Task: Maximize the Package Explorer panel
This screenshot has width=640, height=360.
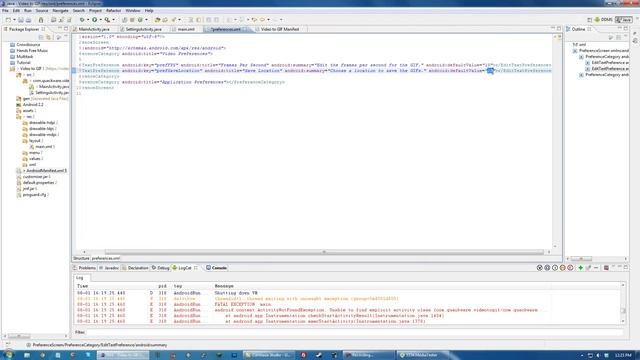Action: (66, 29)
